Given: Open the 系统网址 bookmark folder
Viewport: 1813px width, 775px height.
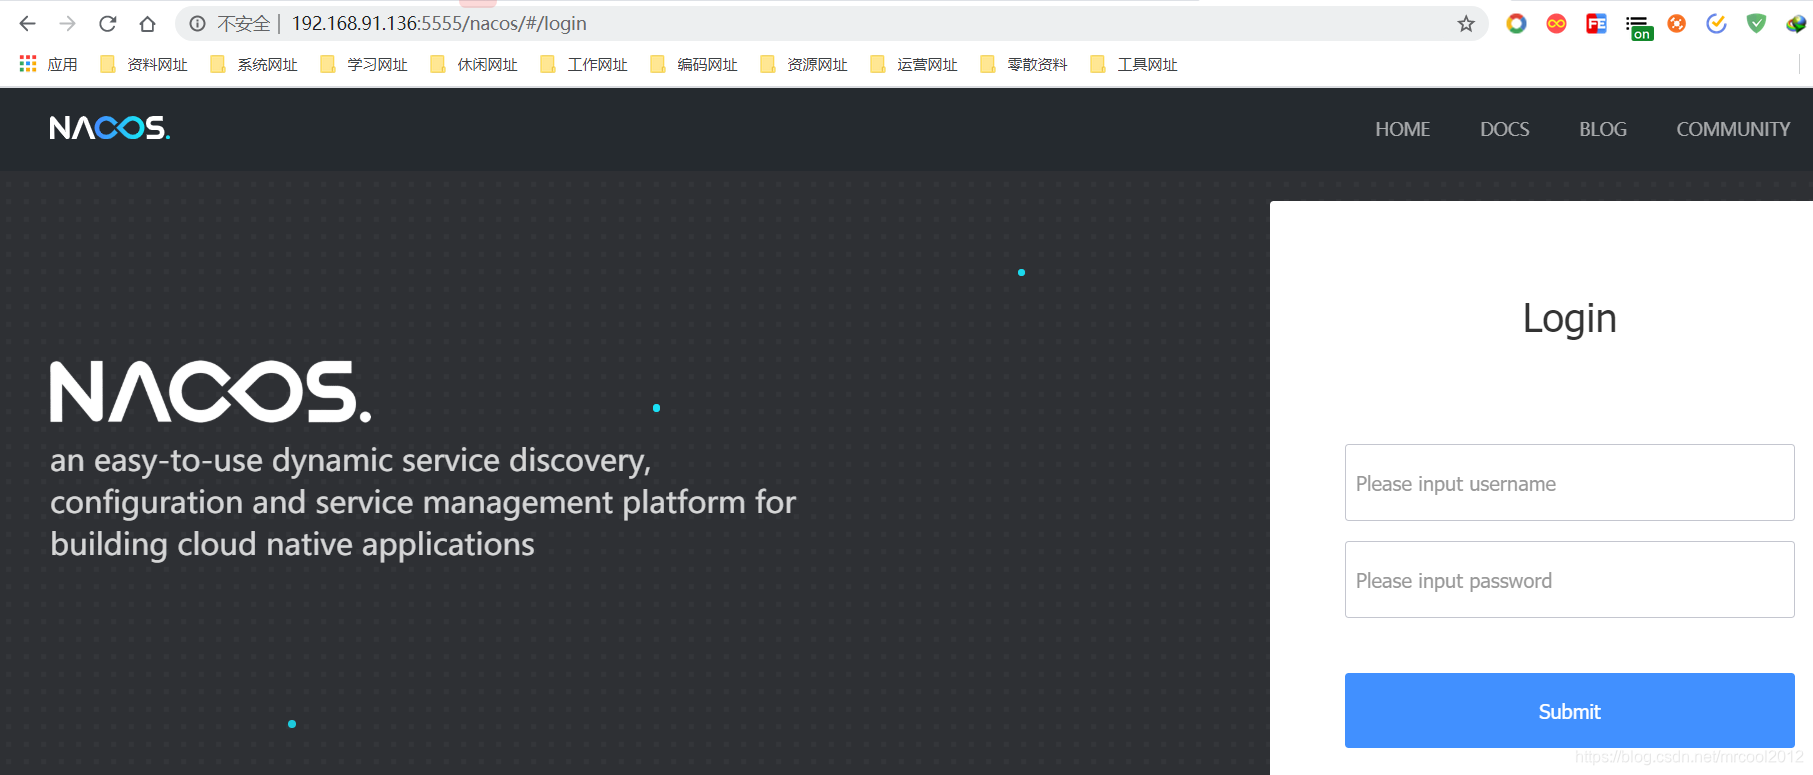Looking at the screenshot, I should pyautogui.click(x=254, y=64).
